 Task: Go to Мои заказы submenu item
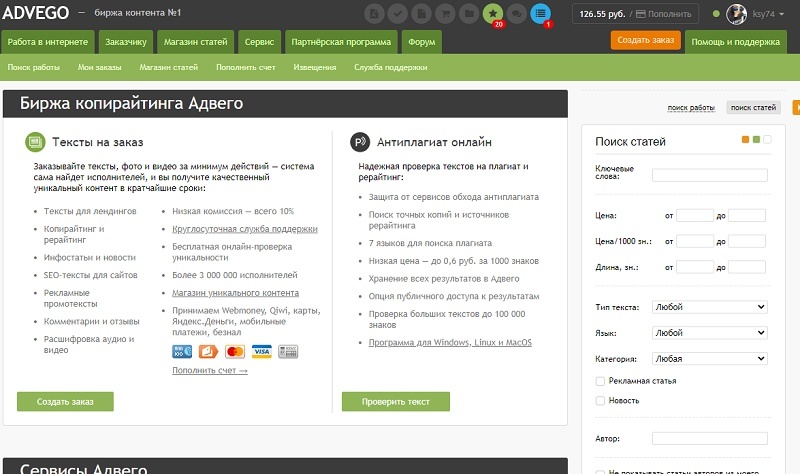99,67
